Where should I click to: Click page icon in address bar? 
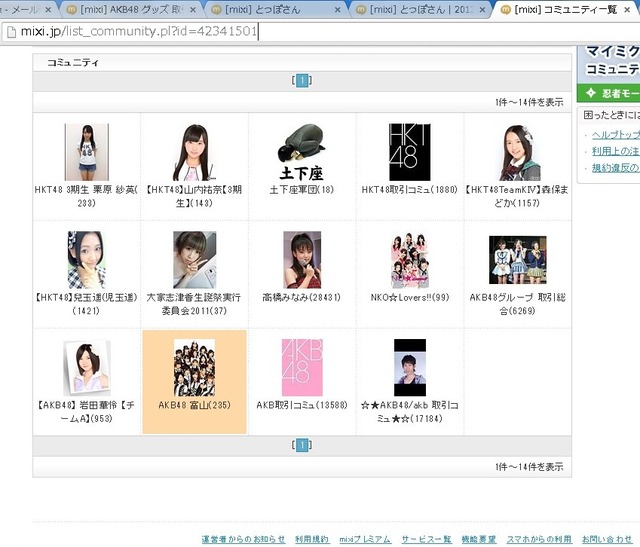11,32
